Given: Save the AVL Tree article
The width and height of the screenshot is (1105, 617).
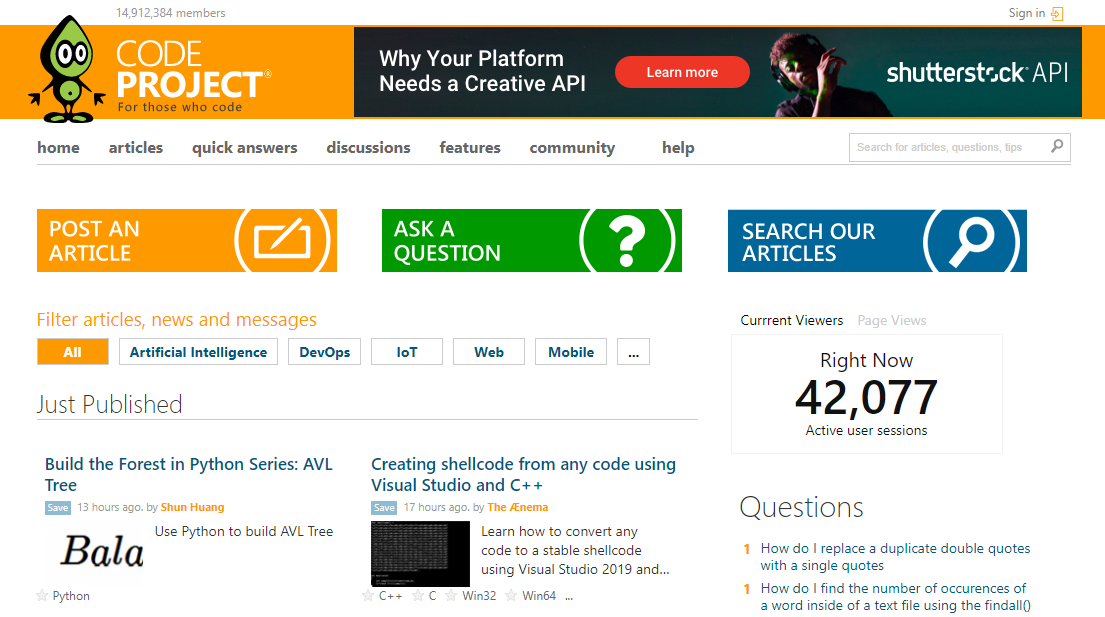Looking at the screenshot, I should tap(58, 508).
